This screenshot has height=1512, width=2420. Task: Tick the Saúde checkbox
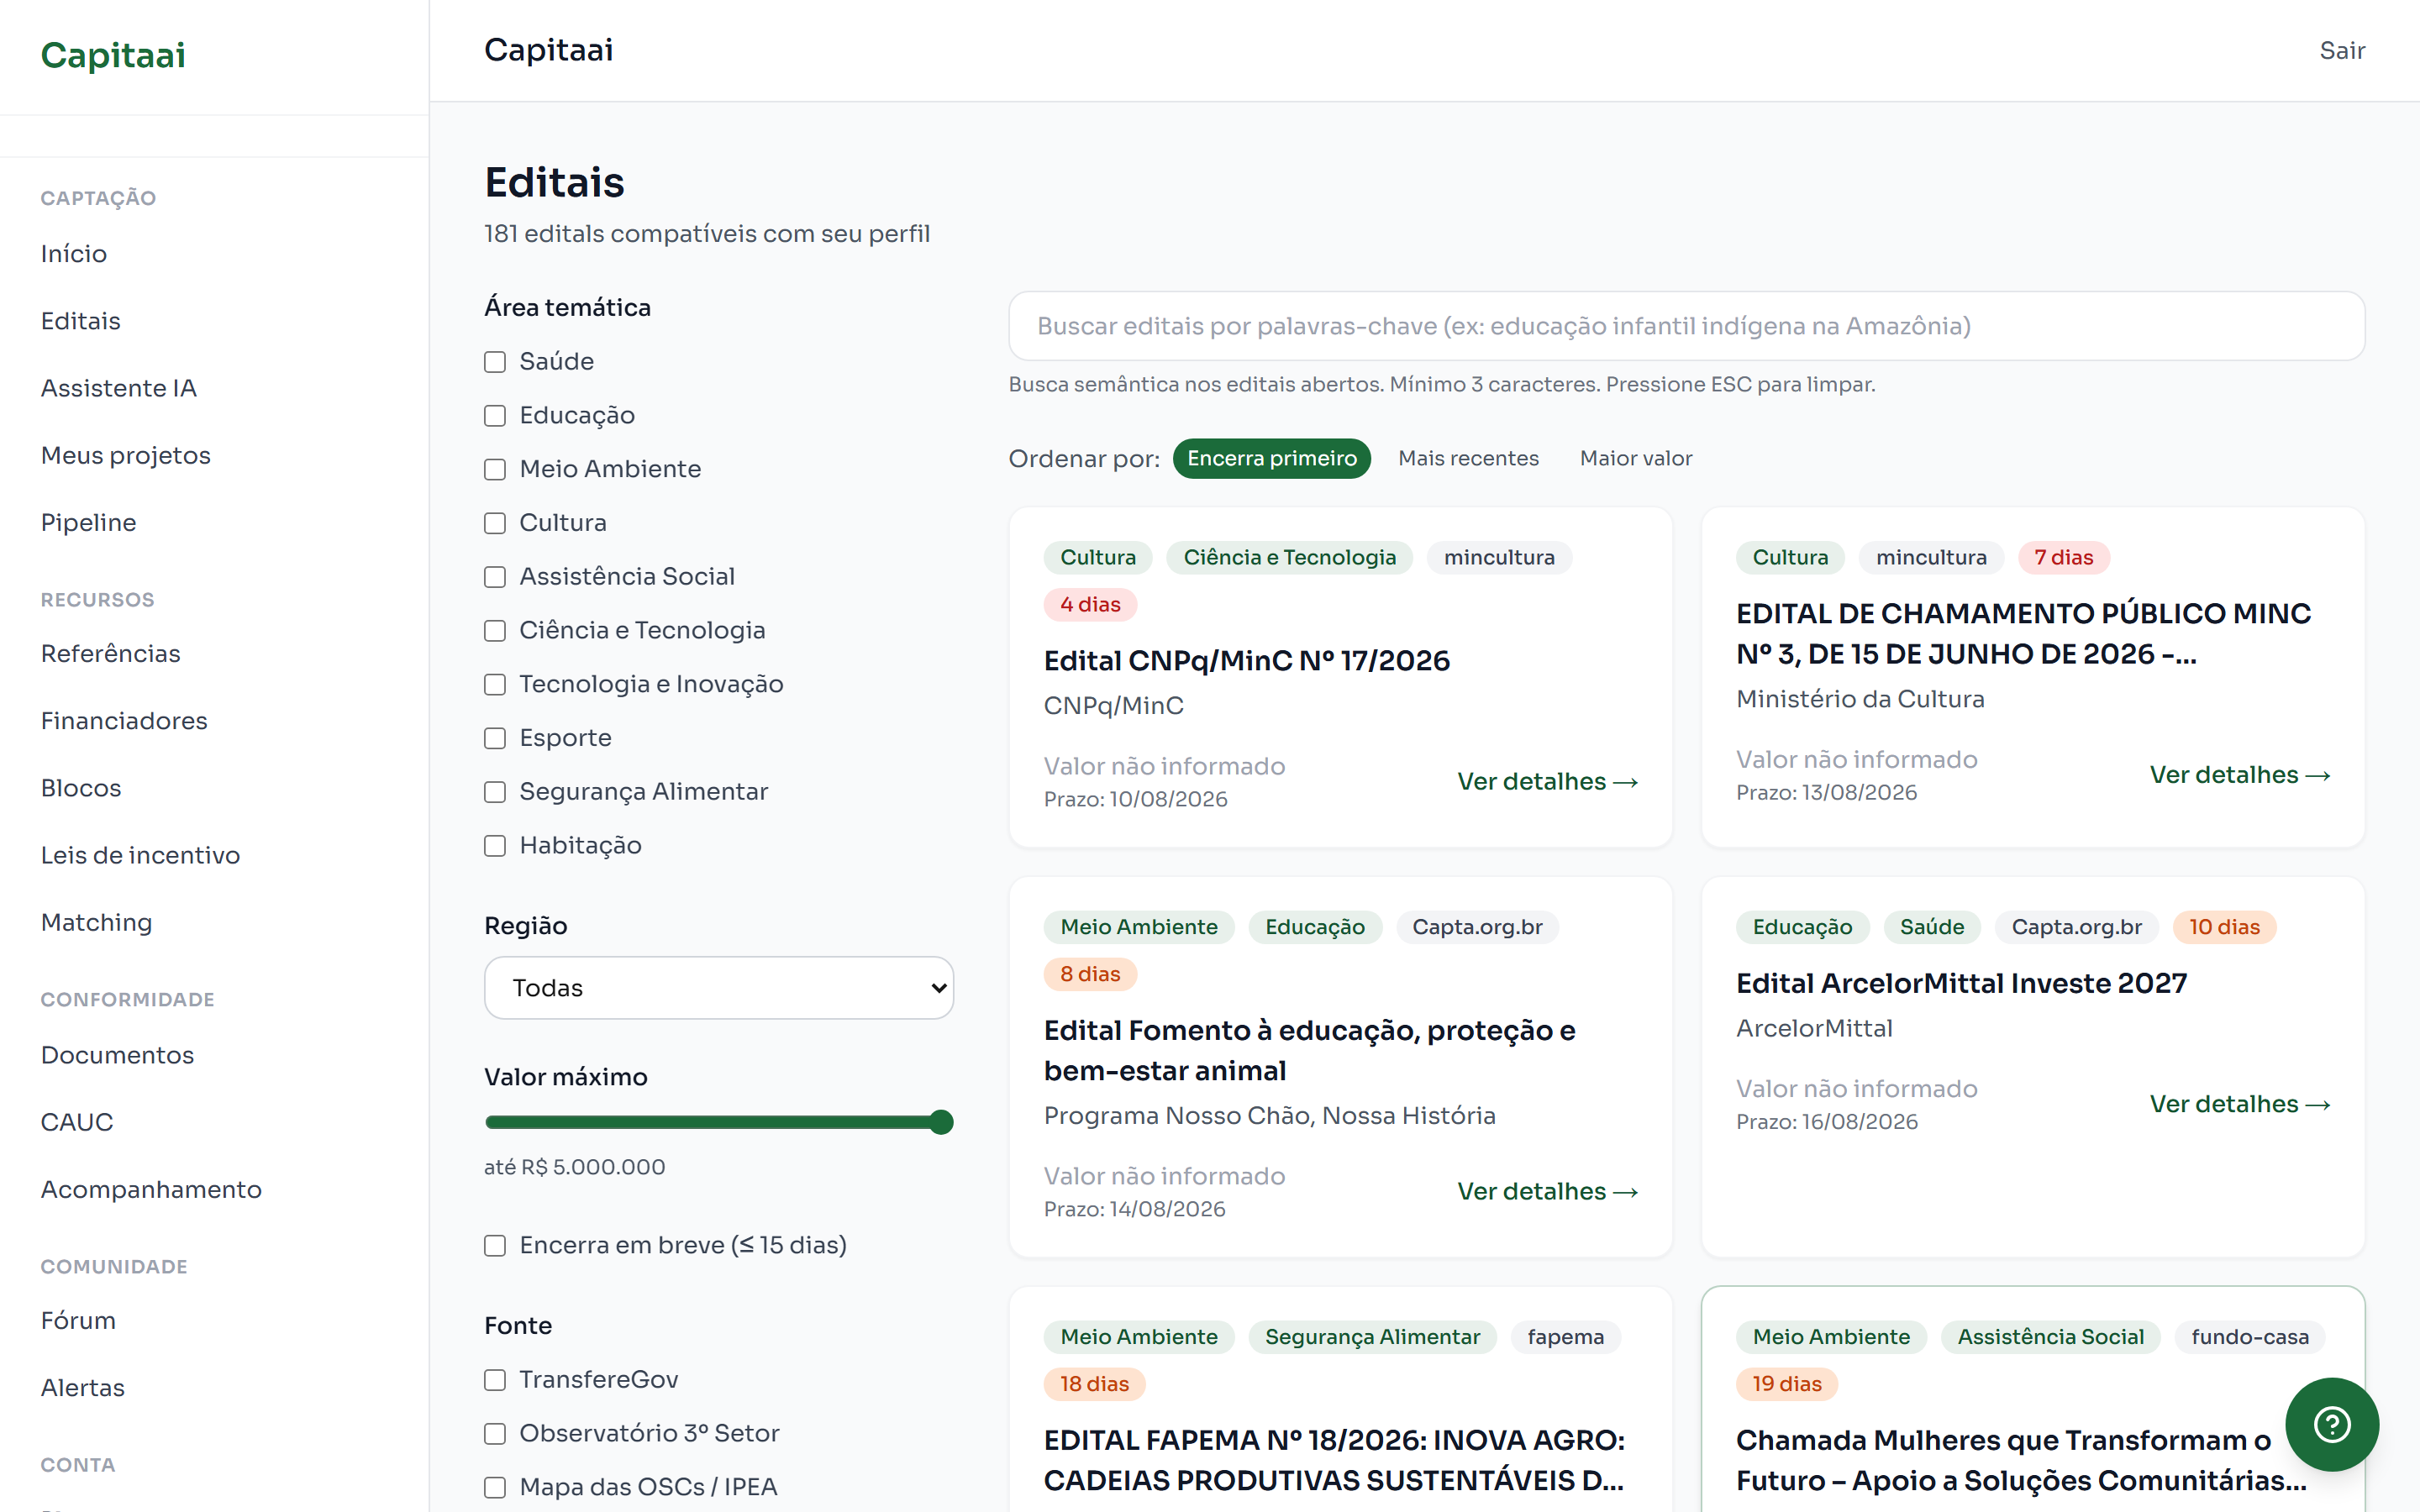click(495, 362)
